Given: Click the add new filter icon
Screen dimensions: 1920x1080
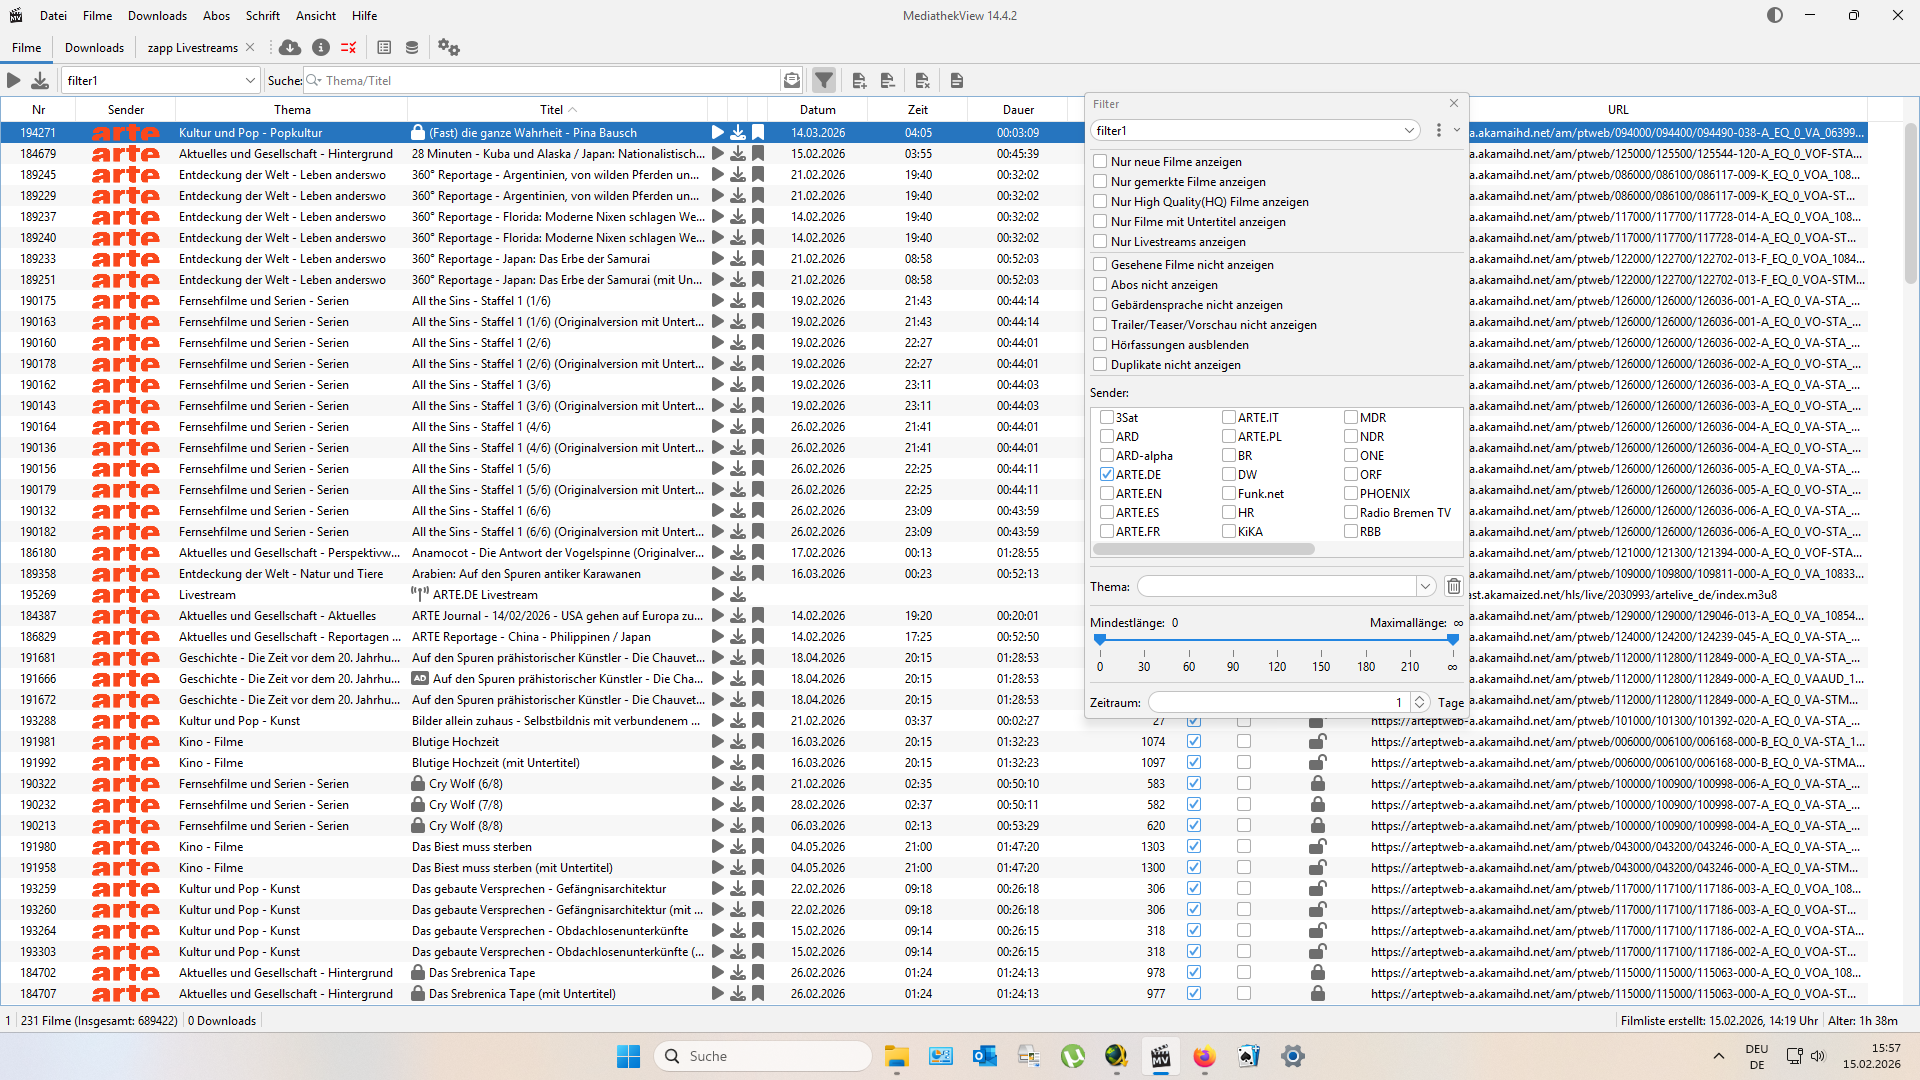Looking at the screenshot, I should pos(859,80).
